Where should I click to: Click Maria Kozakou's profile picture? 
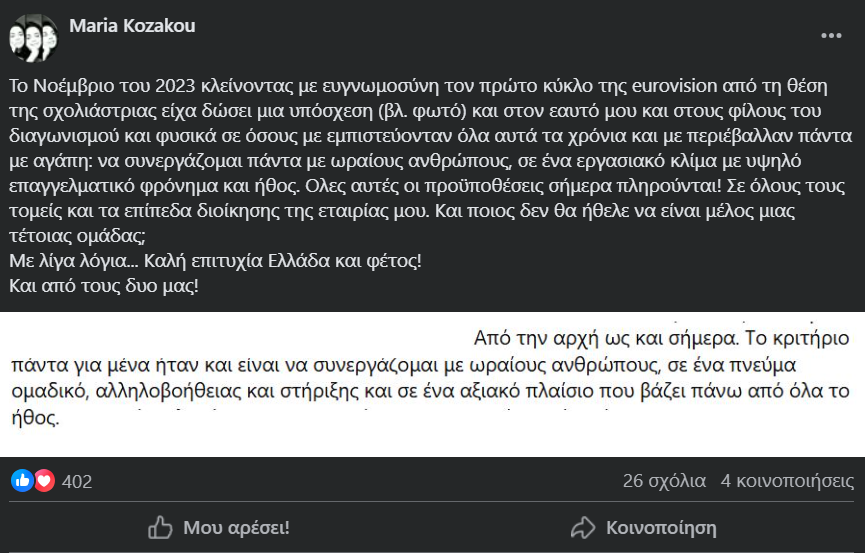point(33,38)
